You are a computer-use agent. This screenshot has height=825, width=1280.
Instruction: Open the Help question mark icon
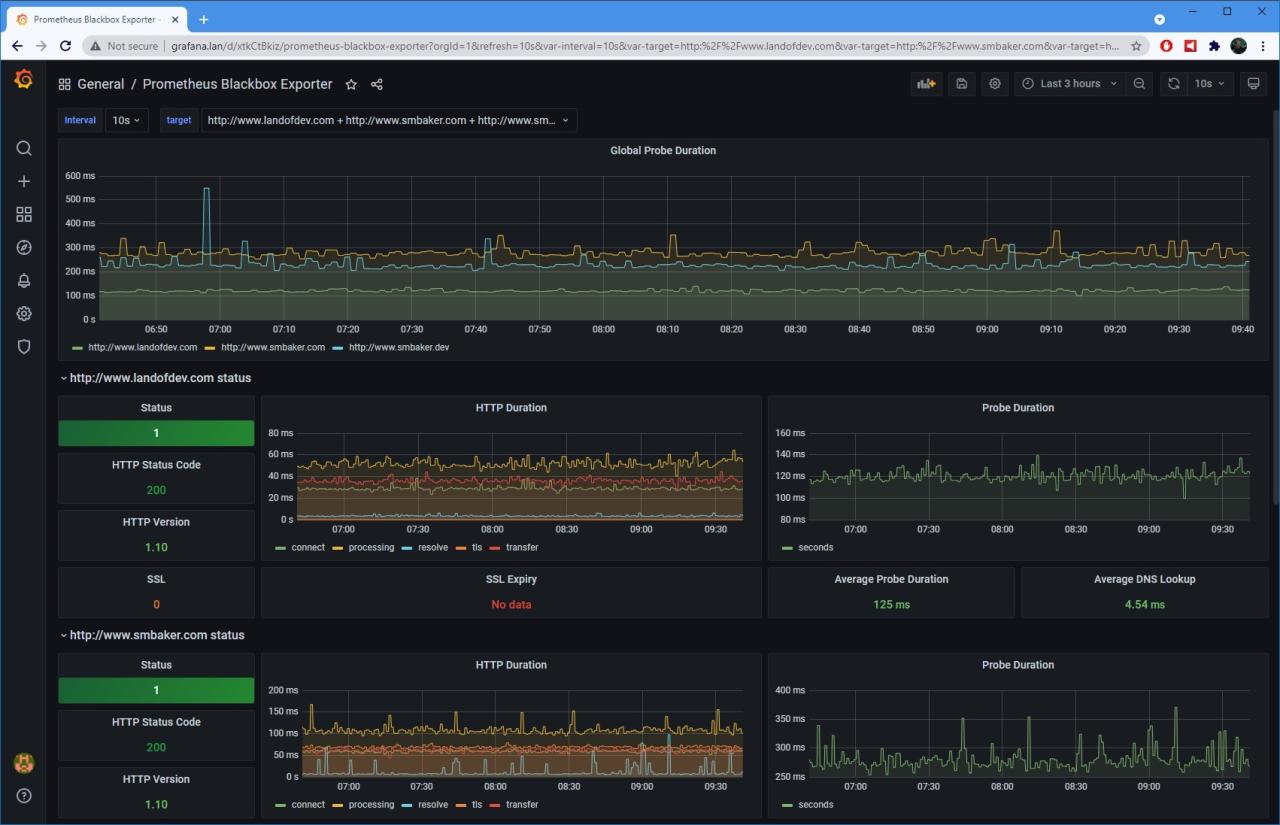[x=24, y=796]
